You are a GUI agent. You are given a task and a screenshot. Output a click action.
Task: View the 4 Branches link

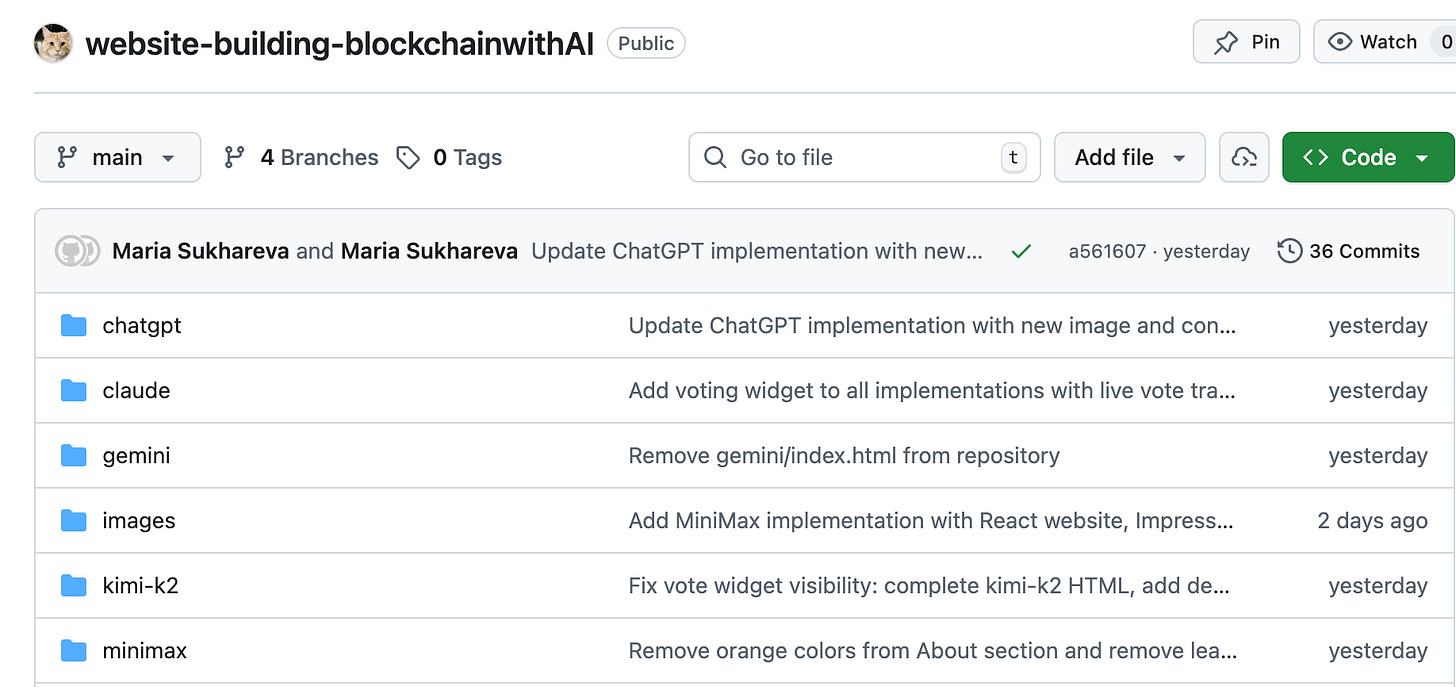302,158
